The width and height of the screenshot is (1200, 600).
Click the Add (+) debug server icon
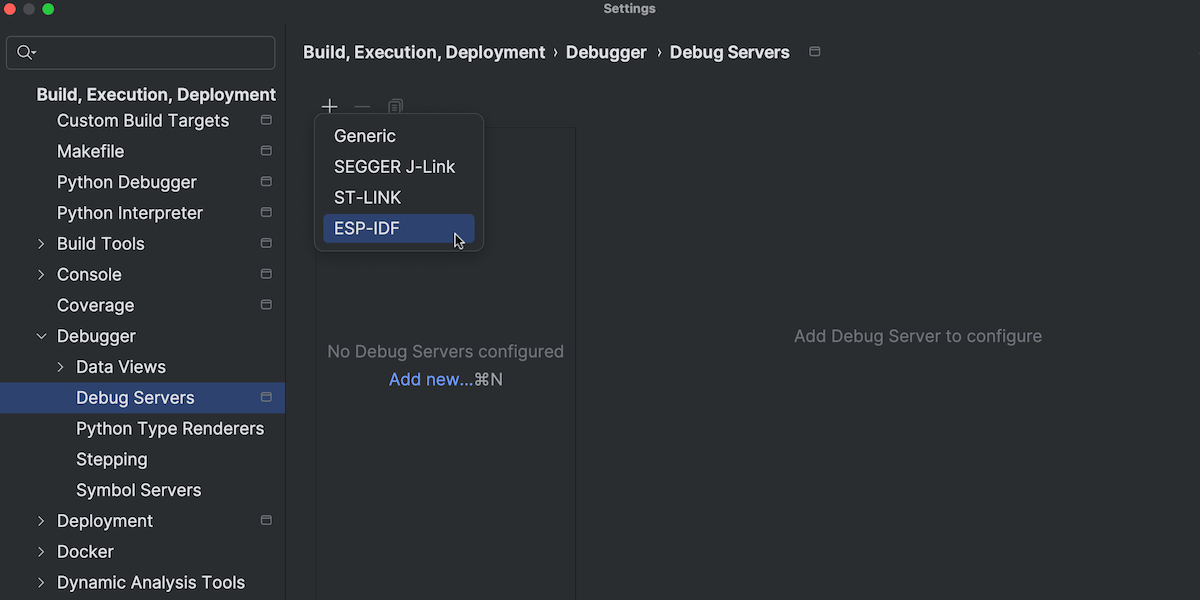[329, 106]
